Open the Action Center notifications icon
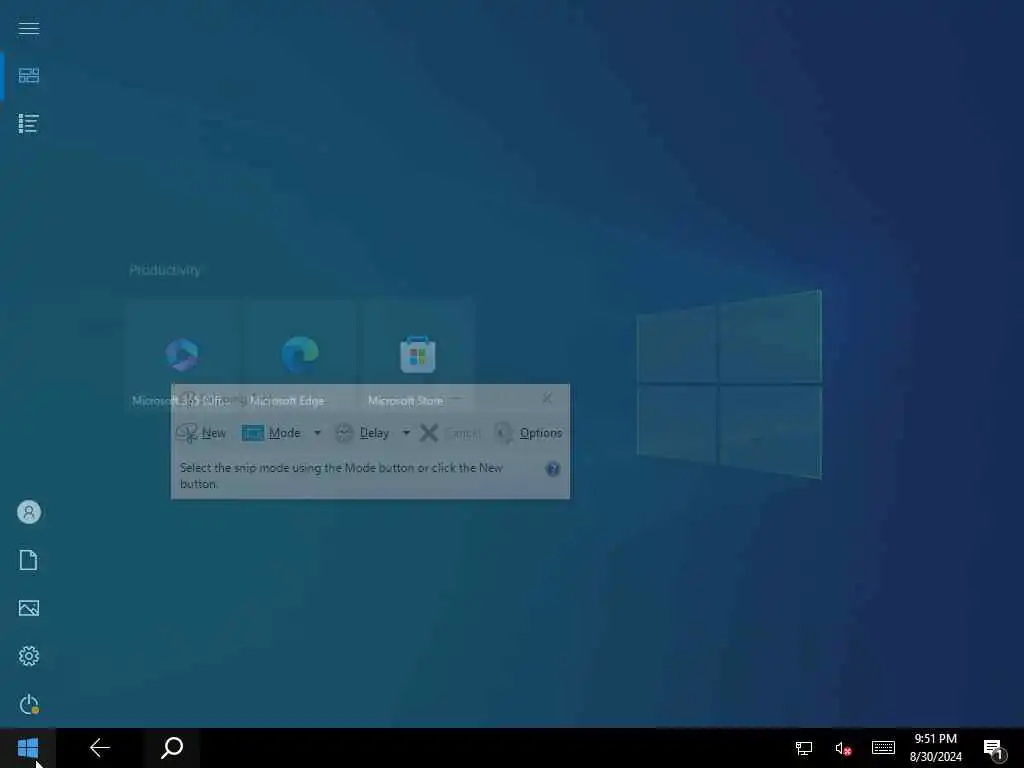Image resolution: width=1024 pixels, height=768 pixels. coord(995,749)
